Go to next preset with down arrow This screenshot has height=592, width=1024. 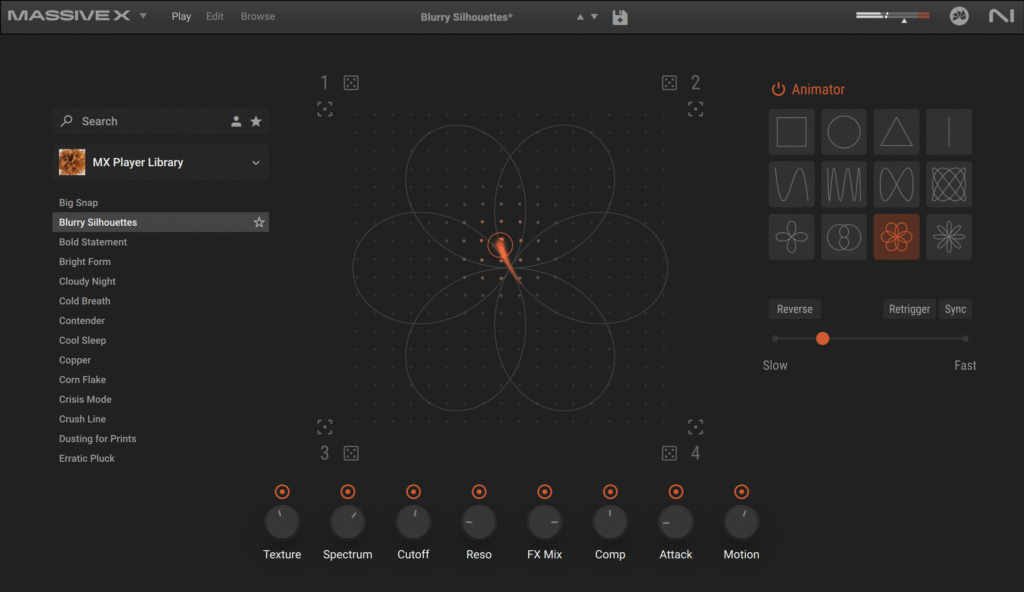tap(594, 17)
